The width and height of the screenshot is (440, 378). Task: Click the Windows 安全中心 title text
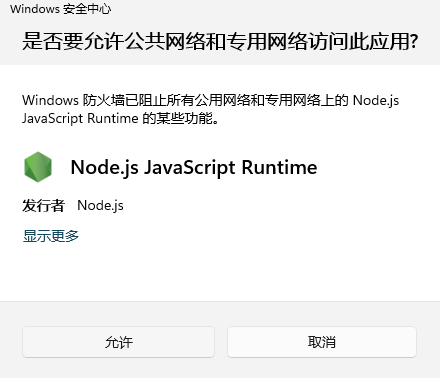60,9
